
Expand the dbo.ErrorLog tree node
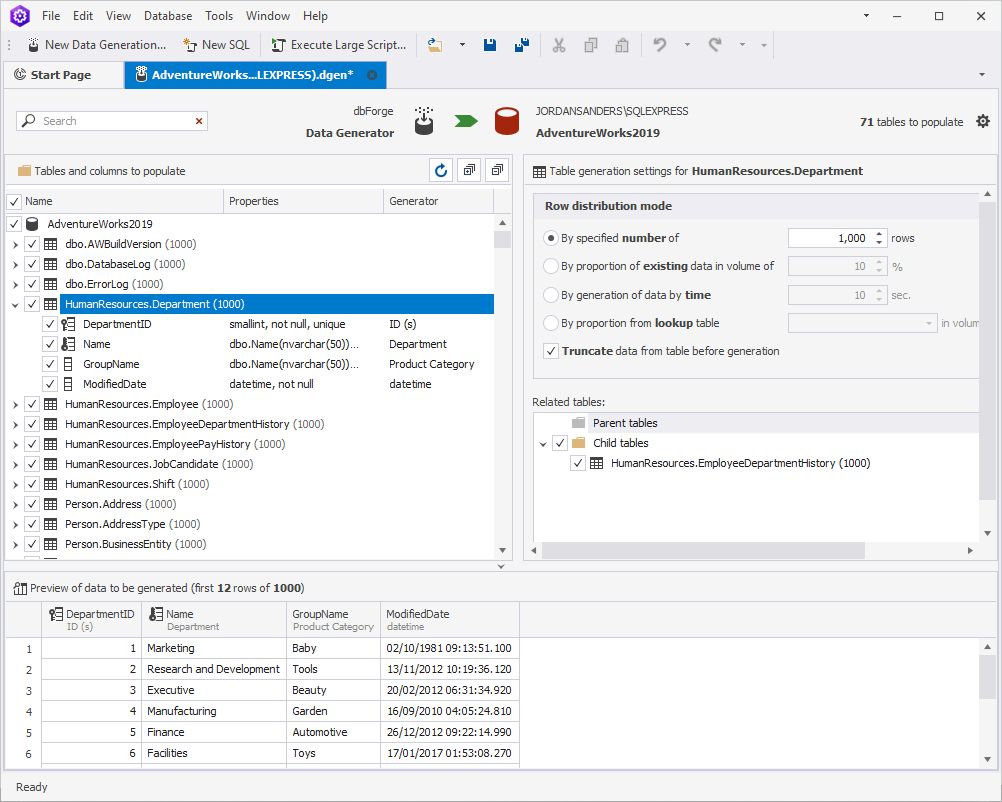tap(15, 284)
